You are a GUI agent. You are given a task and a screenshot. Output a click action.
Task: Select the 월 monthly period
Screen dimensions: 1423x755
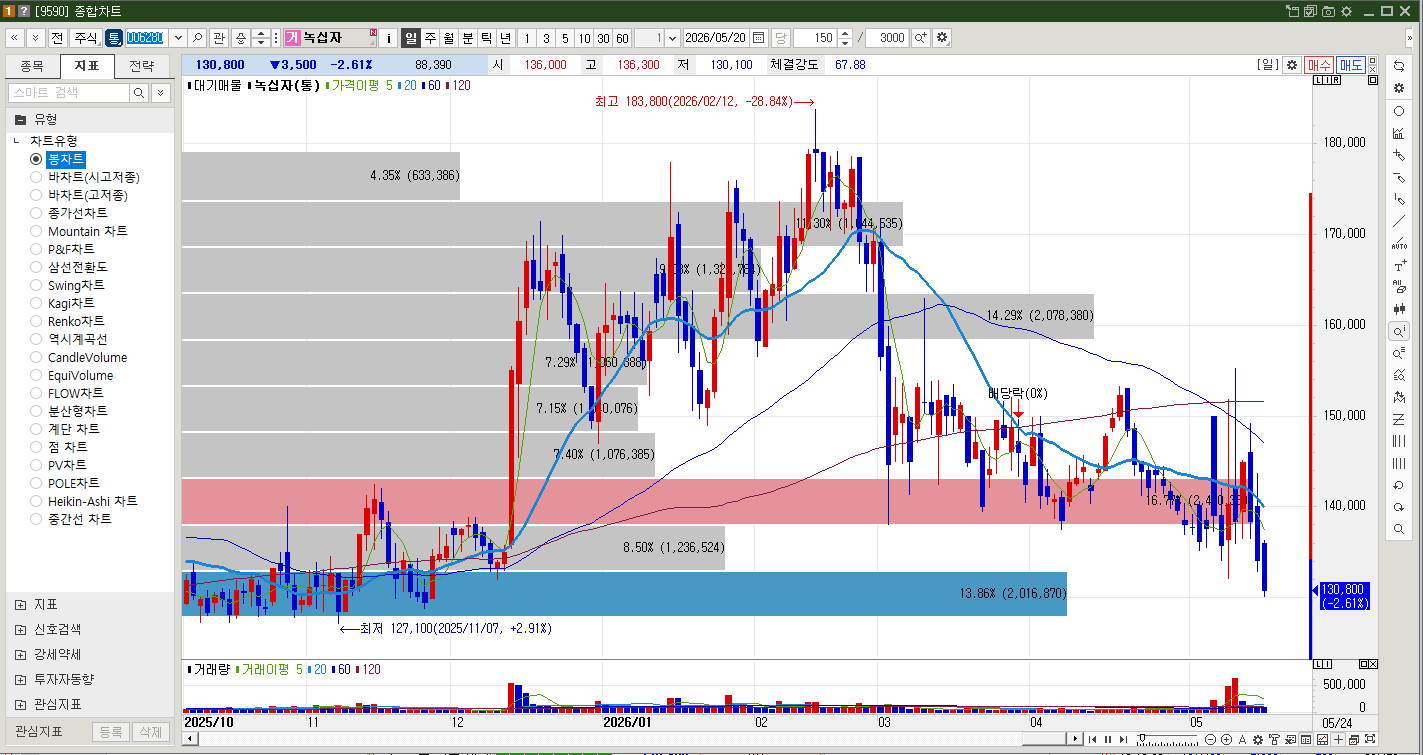449,38
